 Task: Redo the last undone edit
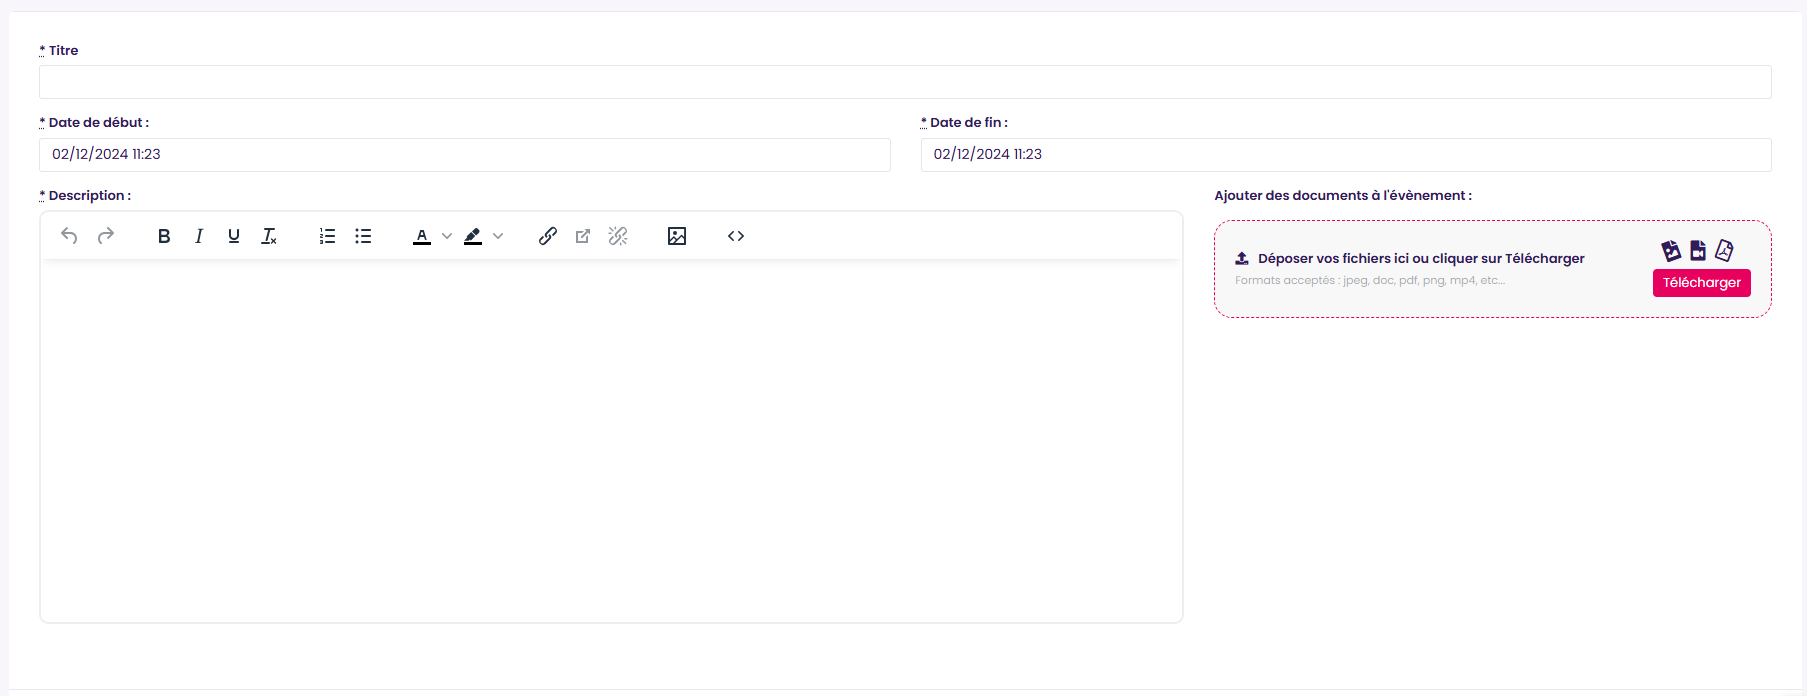click(x=105, y=236)
